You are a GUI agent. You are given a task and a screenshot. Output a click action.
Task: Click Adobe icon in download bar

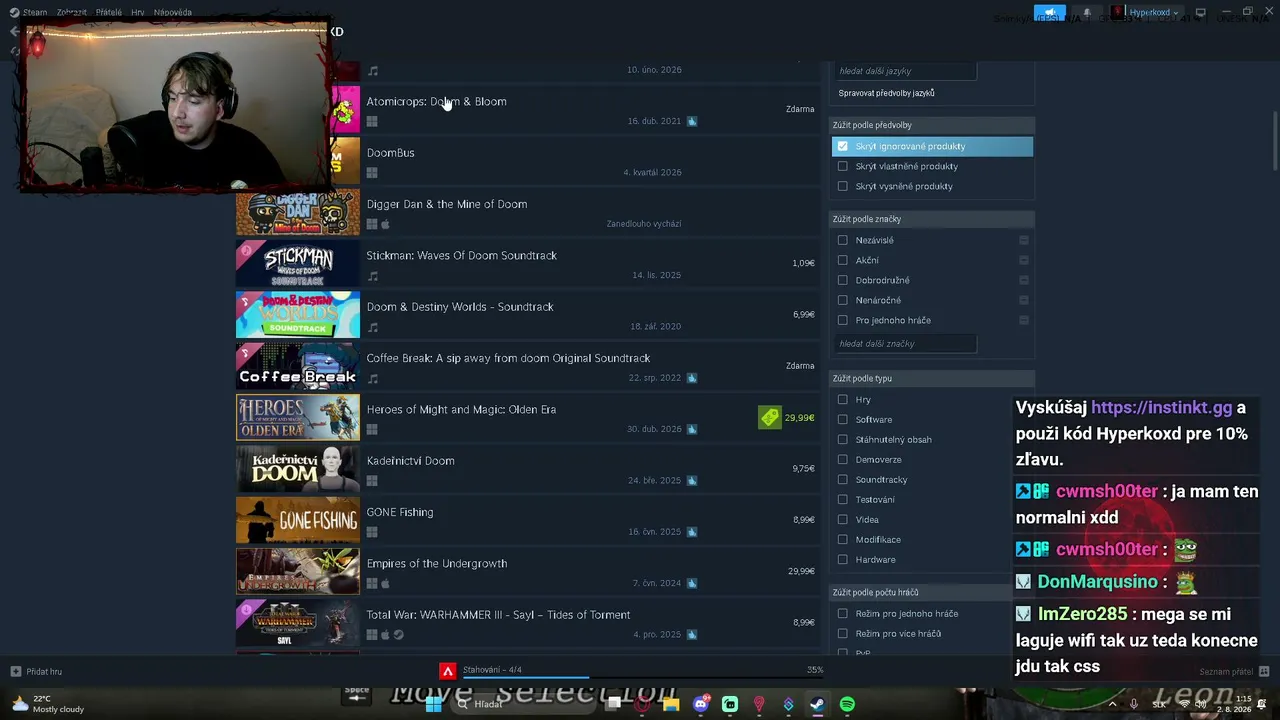448,671
